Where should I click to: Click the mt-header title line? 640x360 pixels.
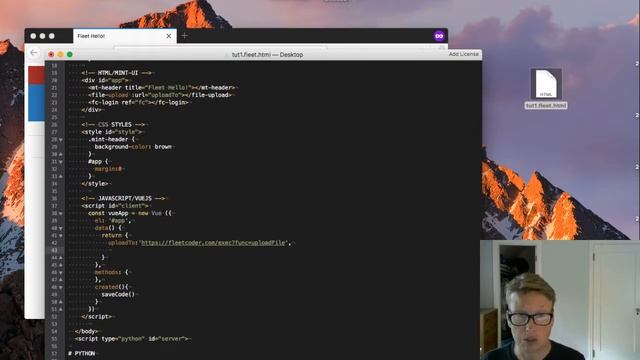coord(162,88)
